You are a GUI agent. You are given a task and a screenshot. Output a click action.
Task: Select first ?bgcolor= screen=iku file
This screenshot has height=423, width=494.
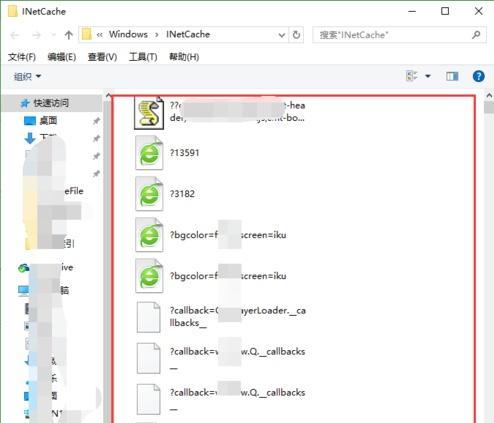pos(228,235)
